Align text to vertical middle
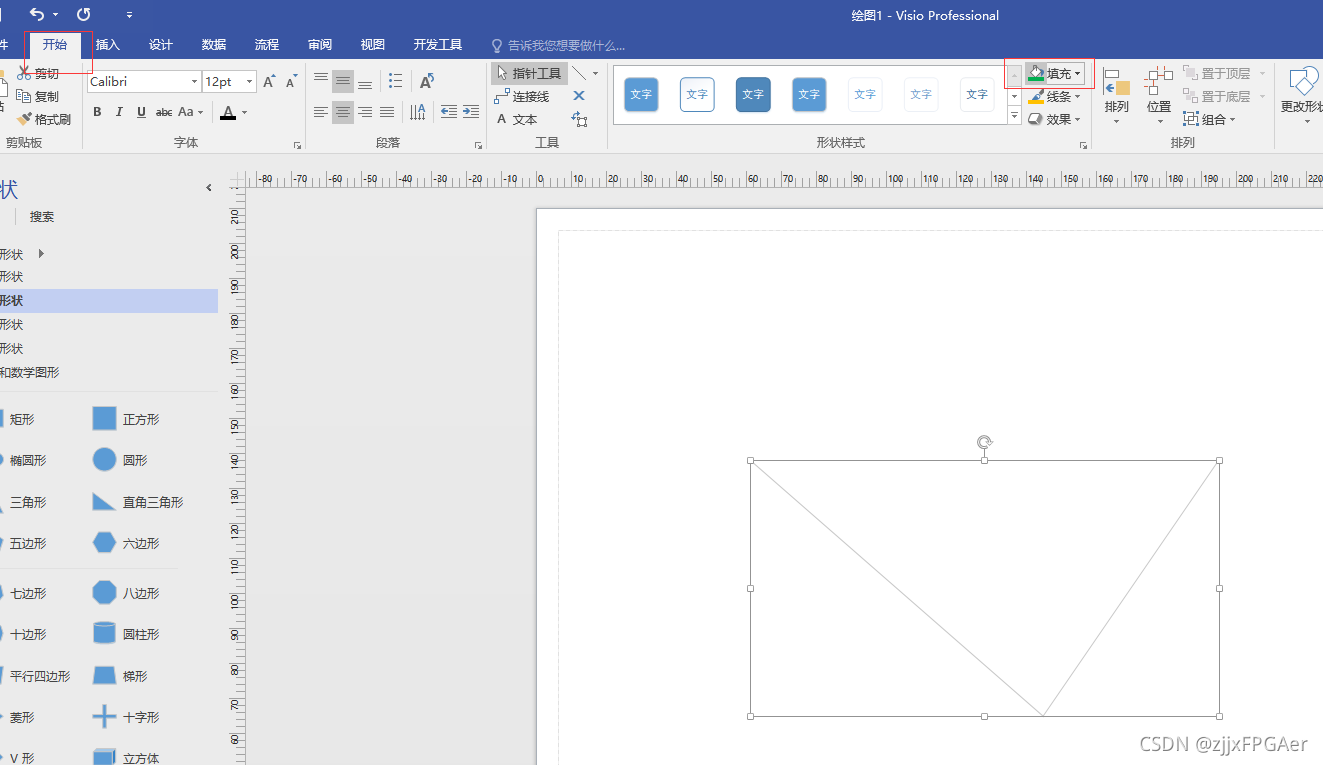 click(x=343, y=81)
